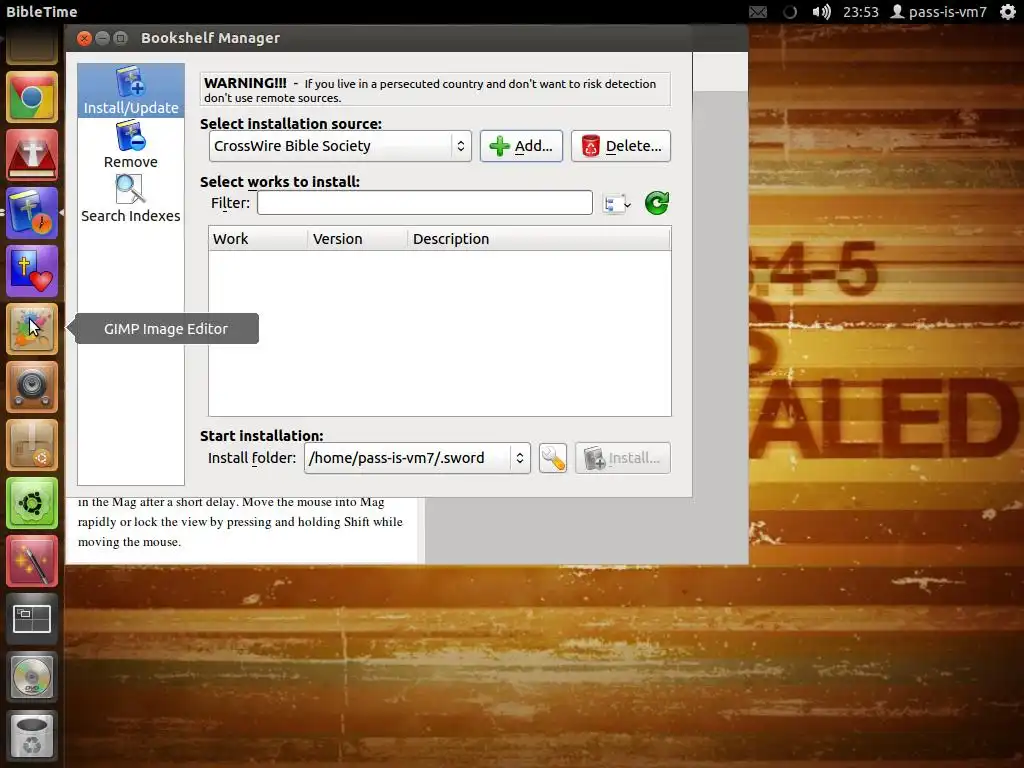The width and height of the screenshot is (1024, 768).
Task: Open the Trash from the launcher
Action: click(31, 736)
